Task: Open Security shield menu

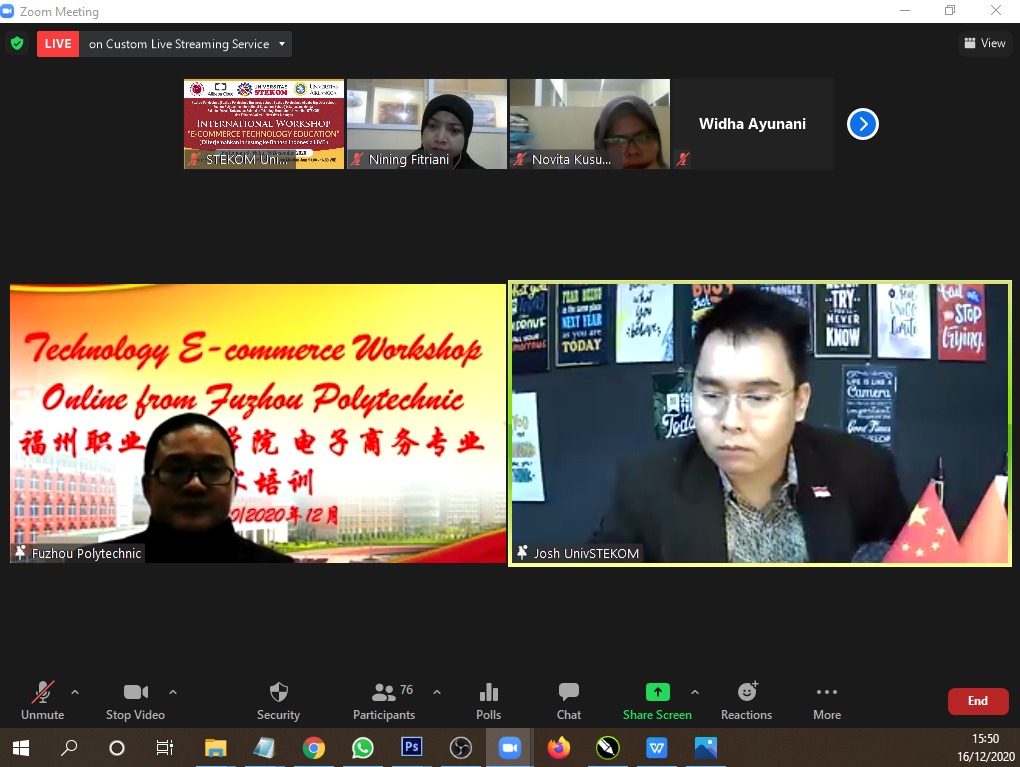Action: [278, 700]
